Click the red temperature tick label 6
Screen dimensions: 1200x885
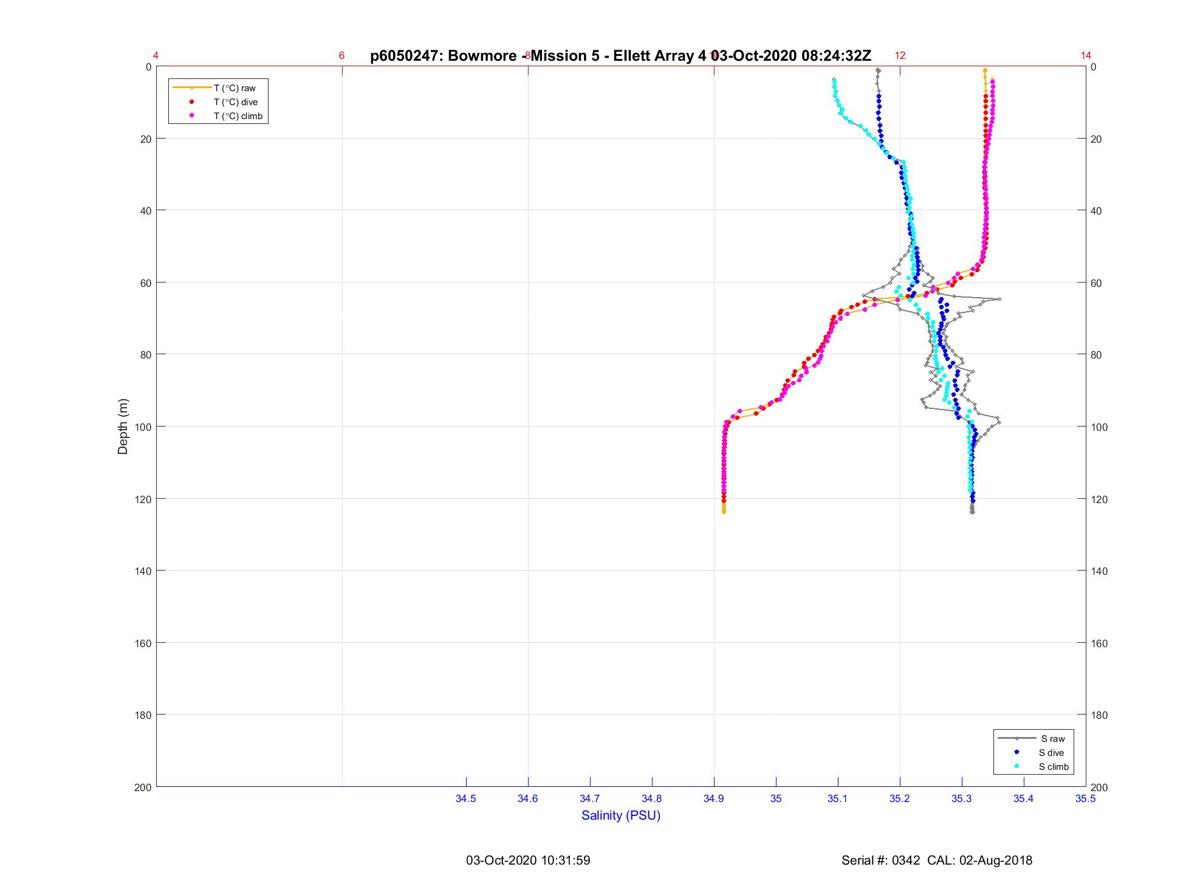pos(342,56)
